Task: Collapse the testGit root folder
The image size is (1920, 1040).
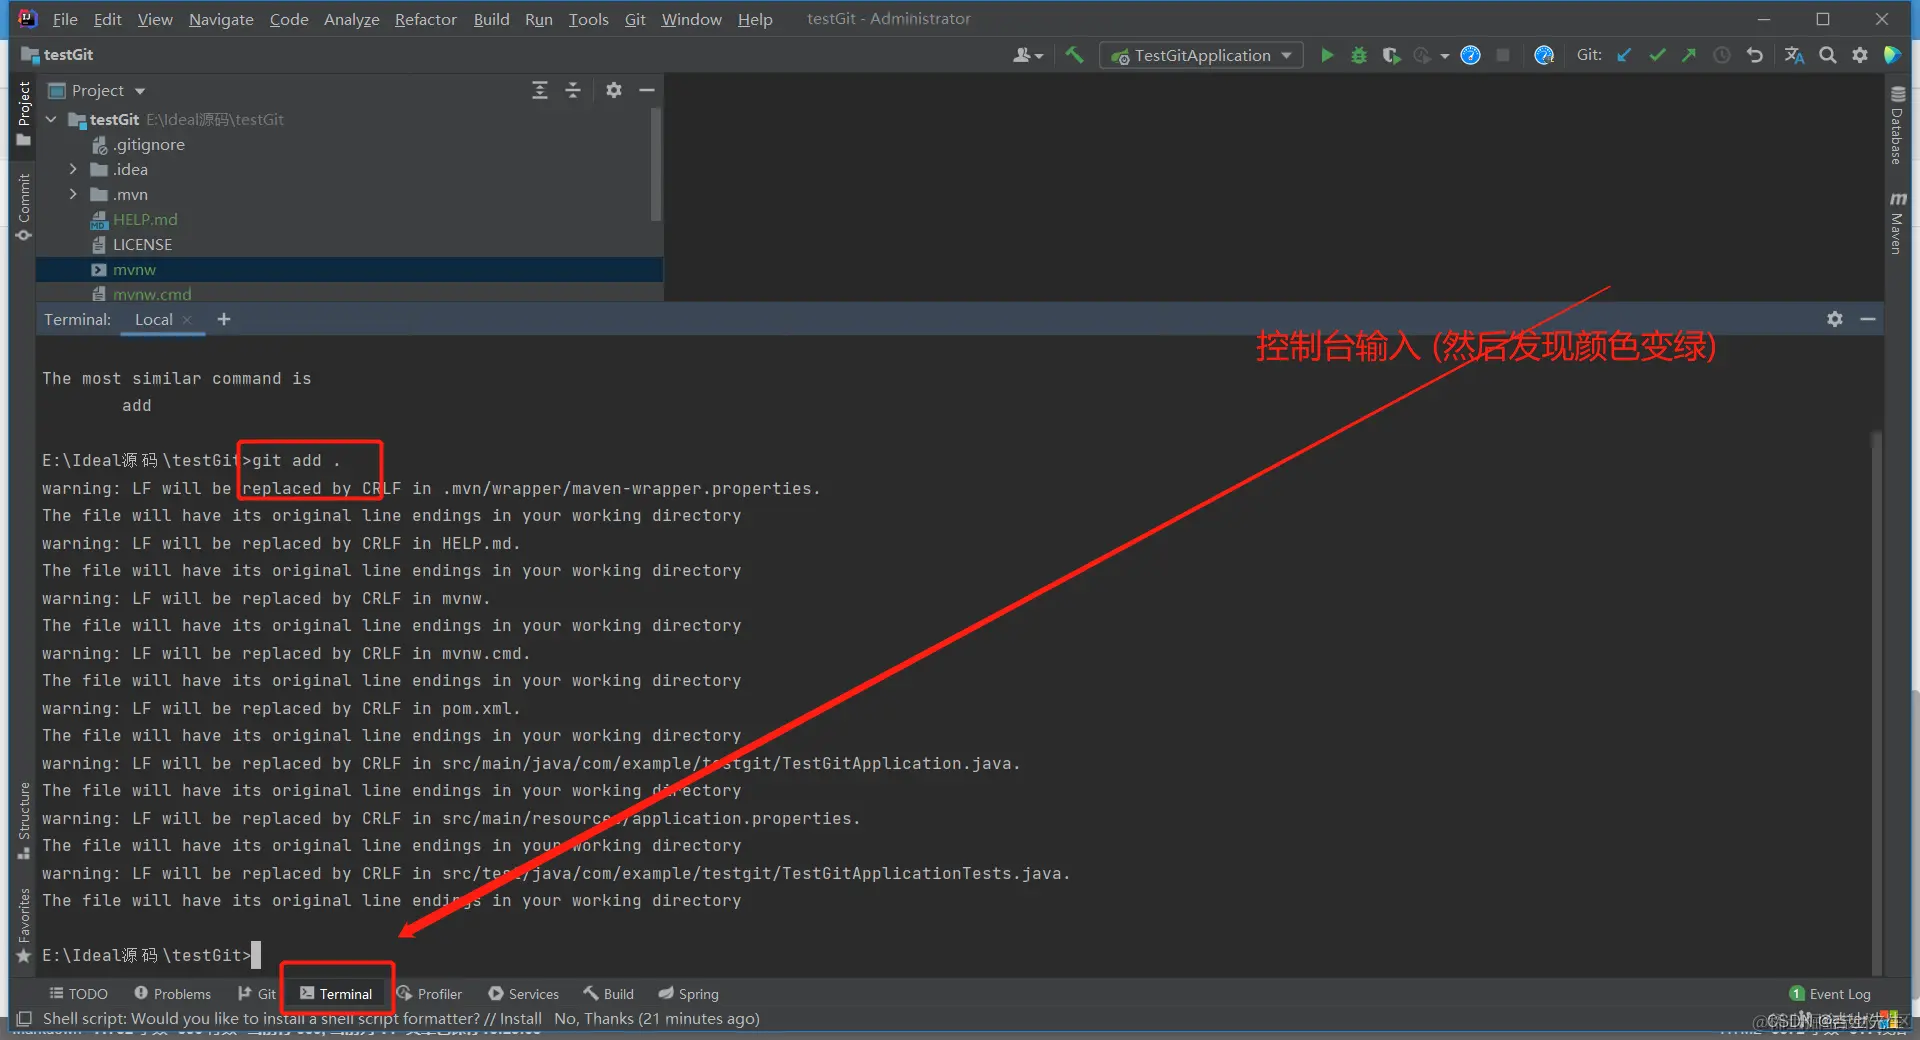Action: click(x=52, y=119)
